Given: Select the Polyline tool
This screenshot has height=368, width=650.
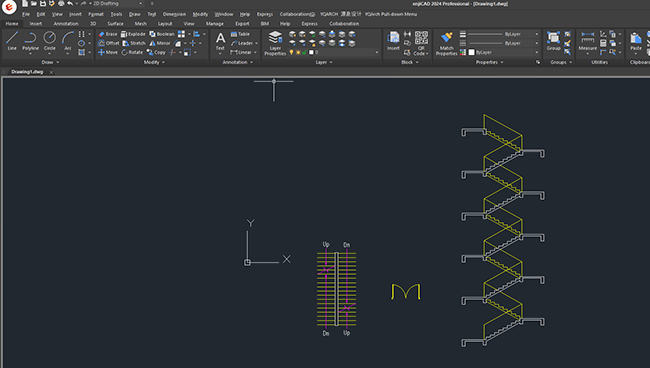Looking at the screenshot, I should [x=30, y=41].
